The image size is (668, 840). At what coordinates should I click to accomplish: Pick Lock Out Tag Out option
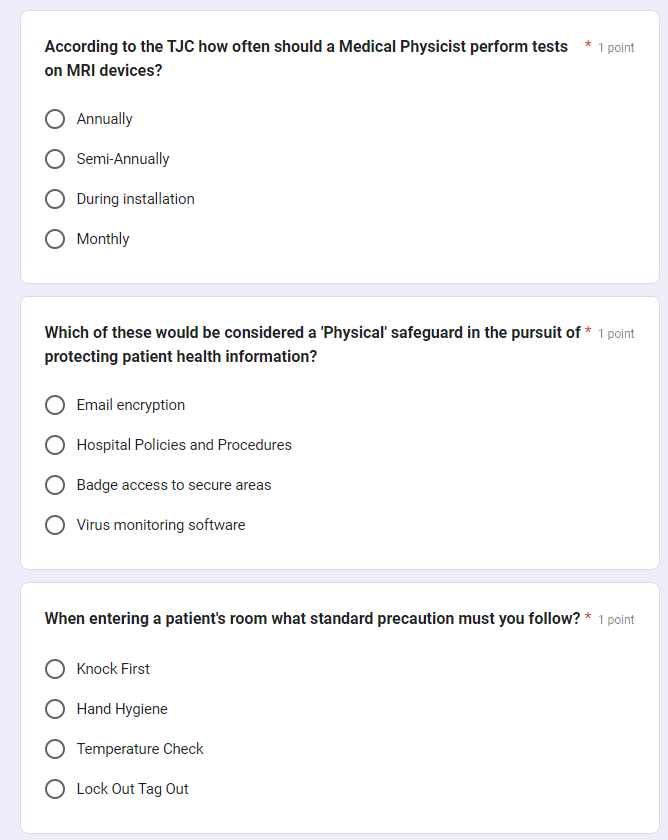tap(56, 789)
